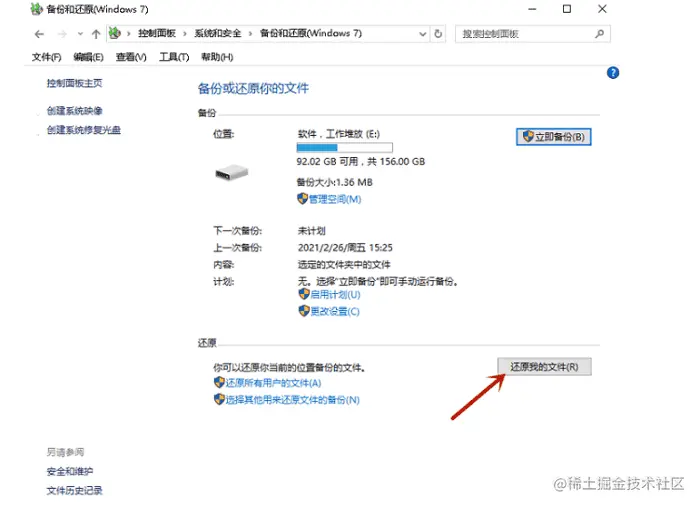Click shield icon beside 还原所有用户的文件

coord(219,382)
